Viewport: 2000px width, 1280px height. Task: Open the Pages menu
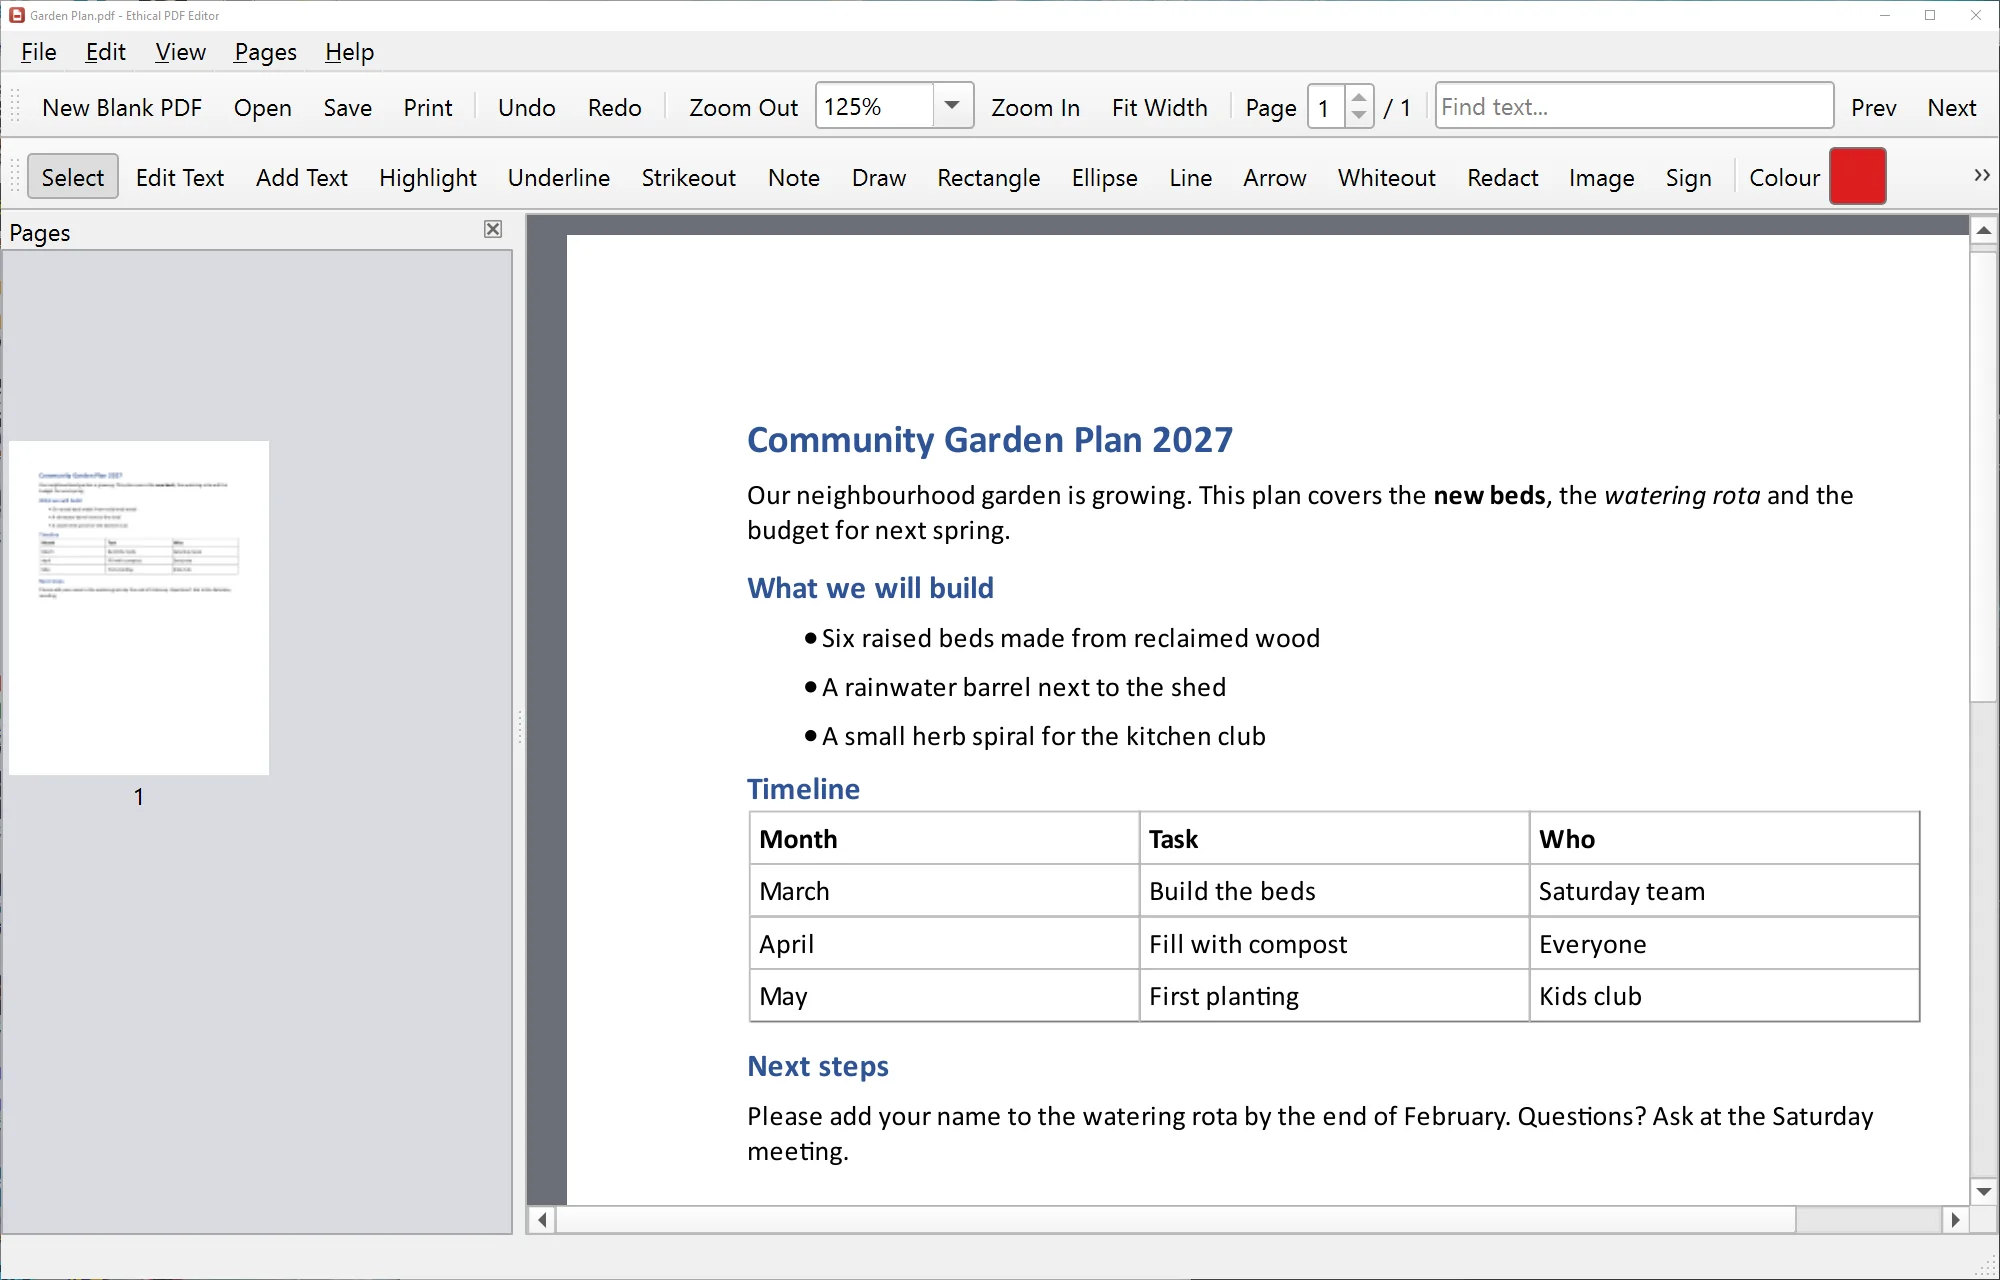point(265,52)
